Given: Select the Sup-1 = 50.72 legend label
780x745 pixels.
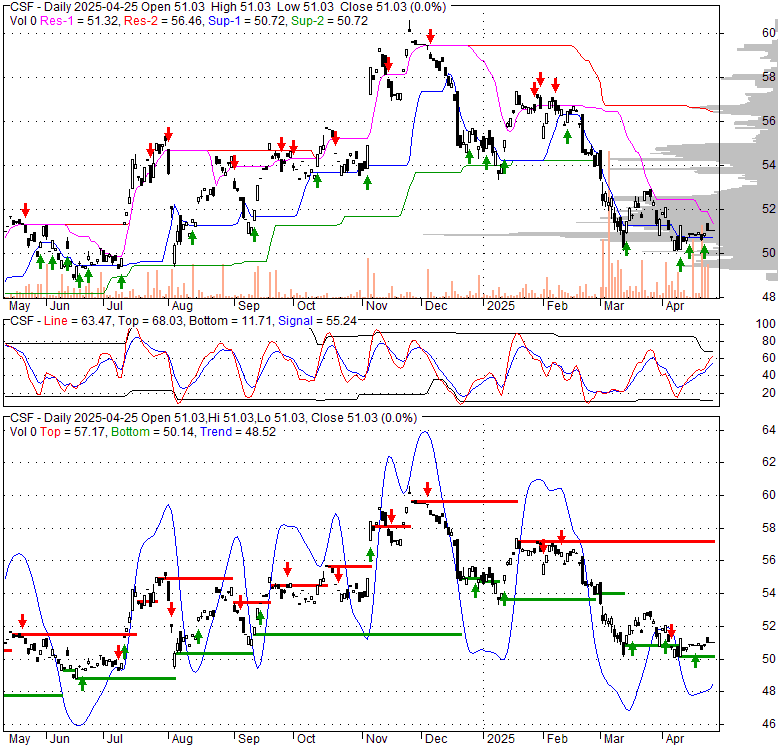Looking at the screenshot, I should [248, 21].
